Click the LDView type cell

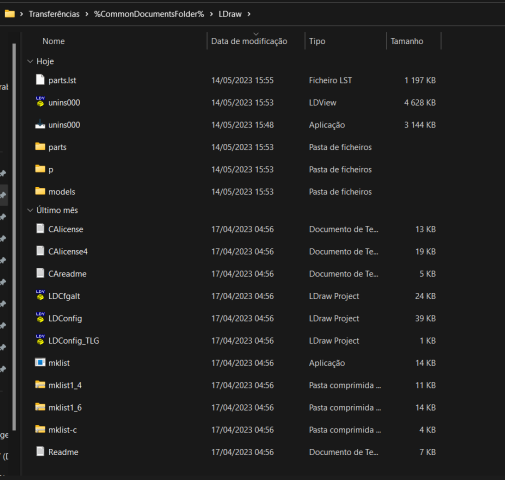click(x=322, y=103)
